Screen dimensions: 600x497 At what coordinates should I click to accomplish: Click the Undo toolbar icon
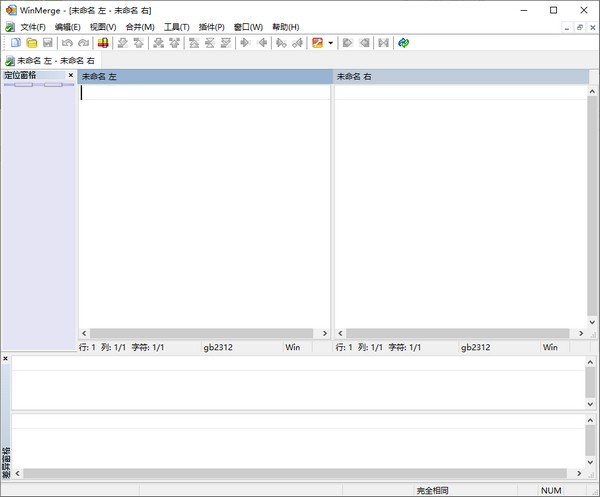[x=67, y=43]
